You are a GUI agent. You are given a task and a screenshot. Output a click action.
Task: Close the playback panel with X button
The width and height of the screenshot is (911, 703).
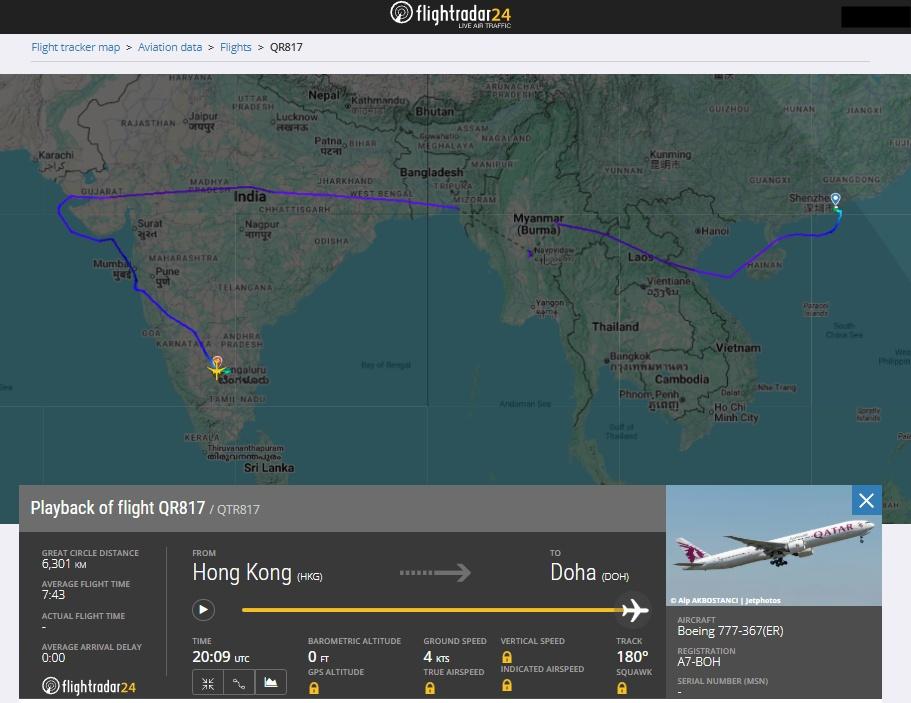coord(866,501)
